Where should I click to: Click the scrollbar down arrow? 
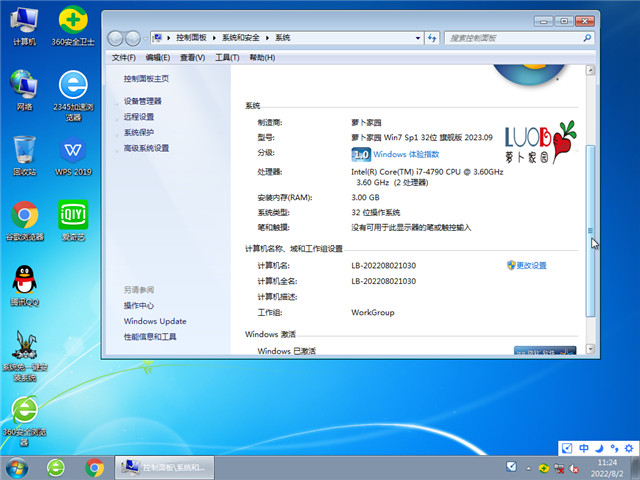[590, 349]
